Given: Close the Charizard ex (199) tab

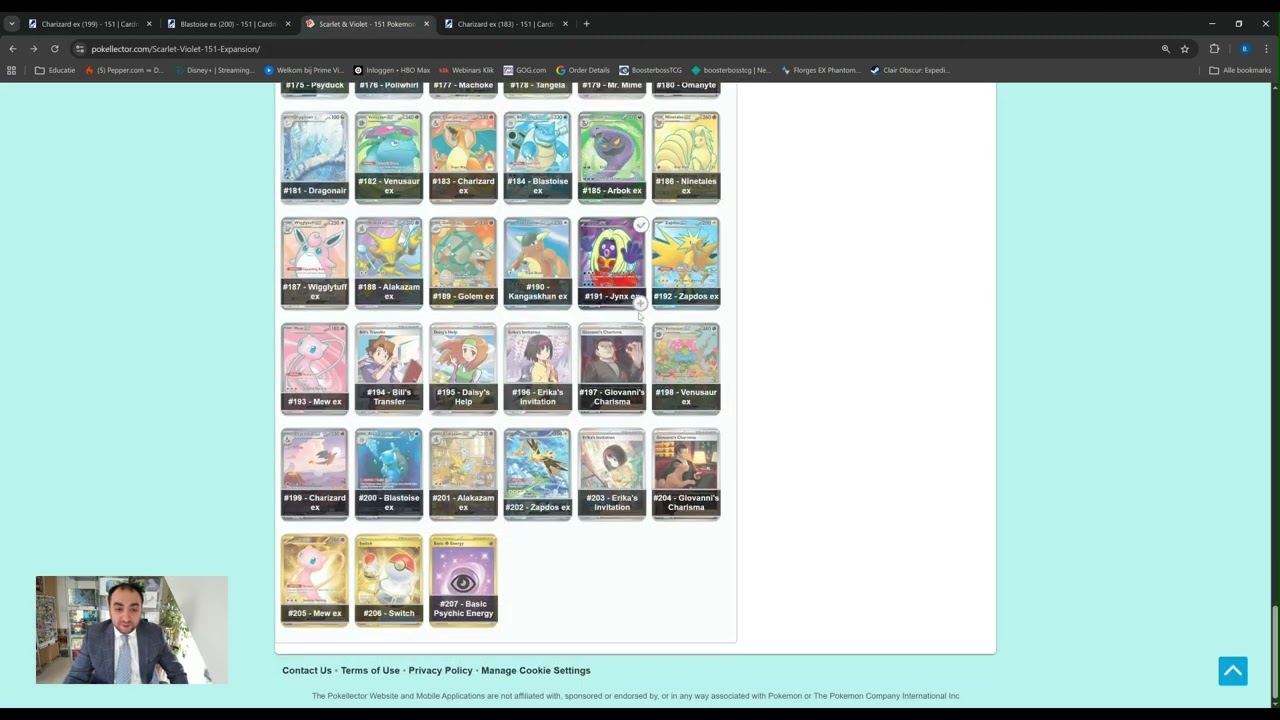Looking at the screenshot, I should pos(149,24).
